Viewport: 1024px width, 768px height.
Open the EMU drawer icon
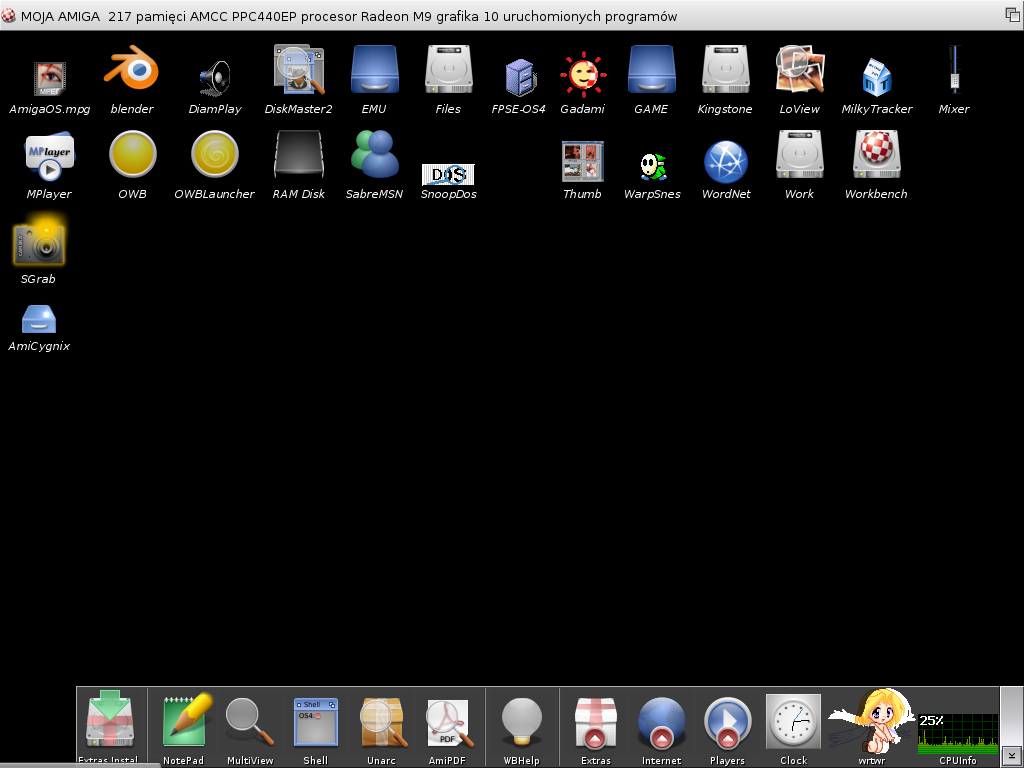point(374,69)
